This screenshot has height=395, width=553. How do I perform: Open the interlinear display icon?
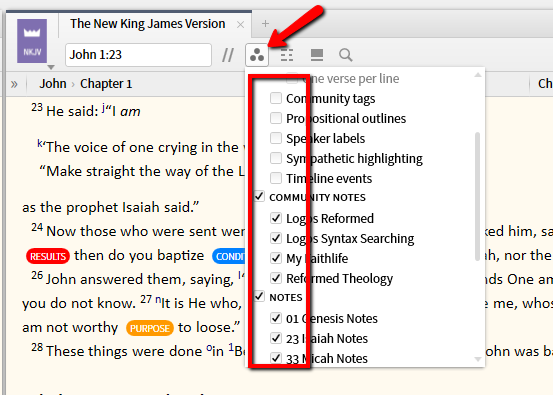click(287, 55)
